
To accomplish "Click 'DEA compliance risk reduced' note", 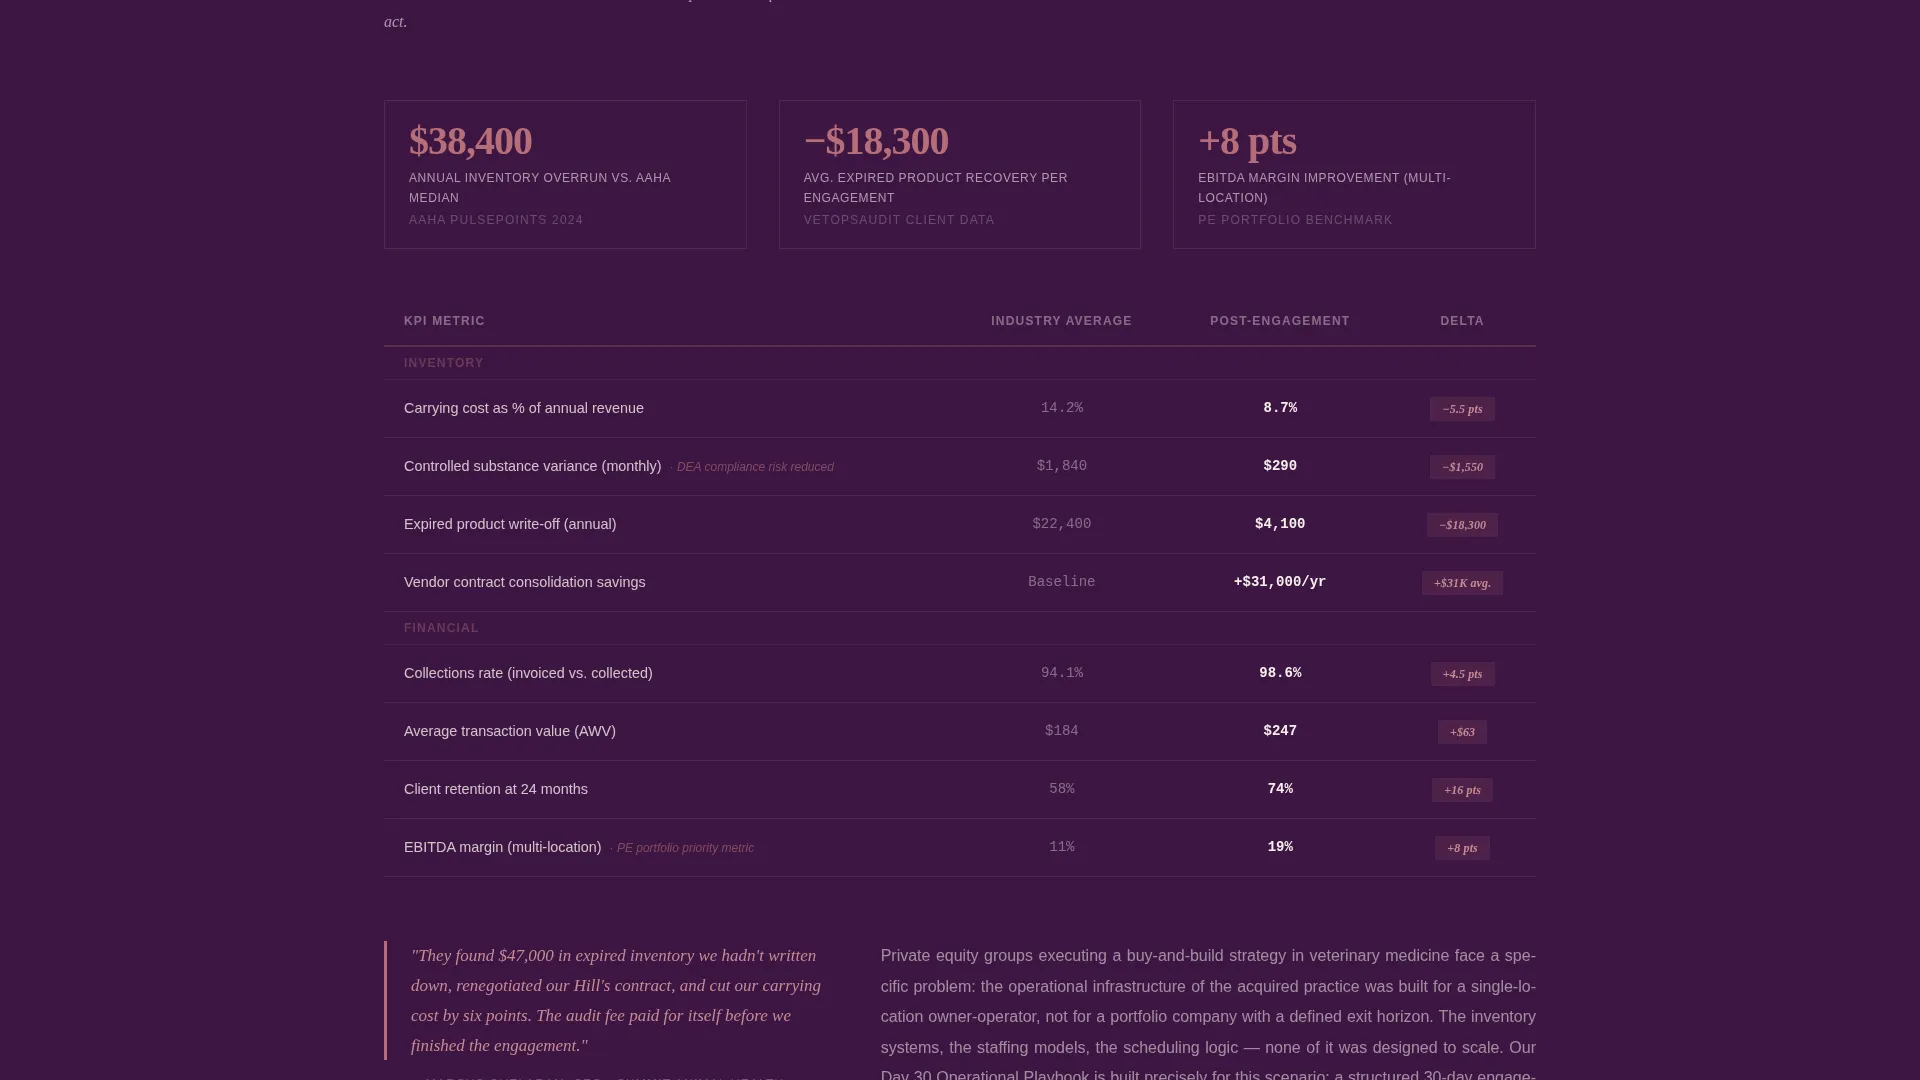I will 755,467.
